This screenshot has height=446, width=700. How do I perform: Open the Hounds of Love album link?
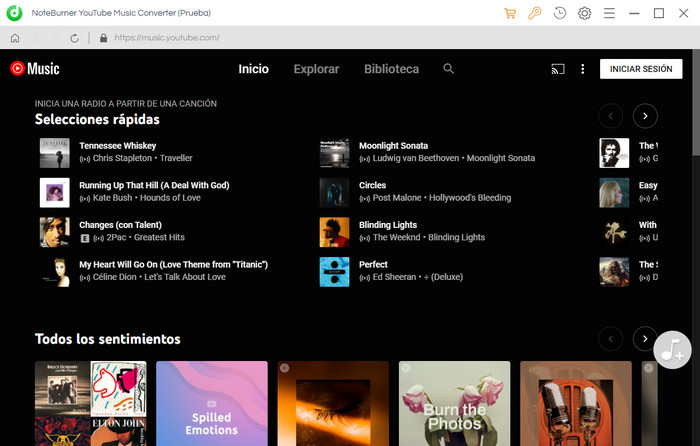(x=171, y=198)
